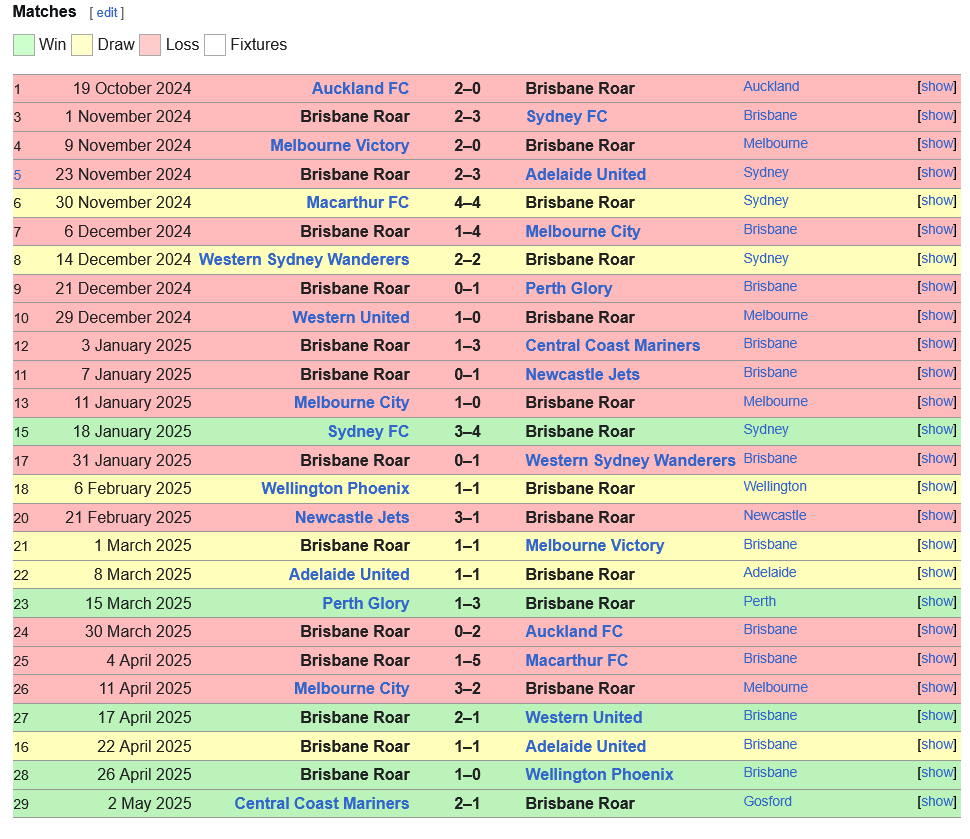The image size is (970, 839).
Task: Expand the 15 March 2025 match details
Action: pyautogui.click(x=937, y=601)
